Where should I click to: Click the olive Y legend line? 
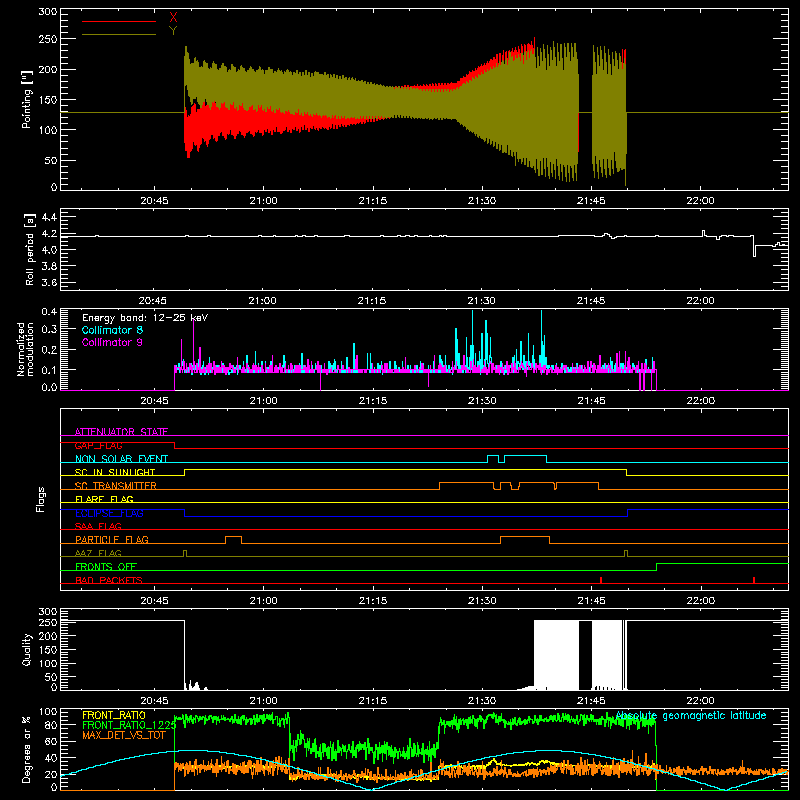119,34
